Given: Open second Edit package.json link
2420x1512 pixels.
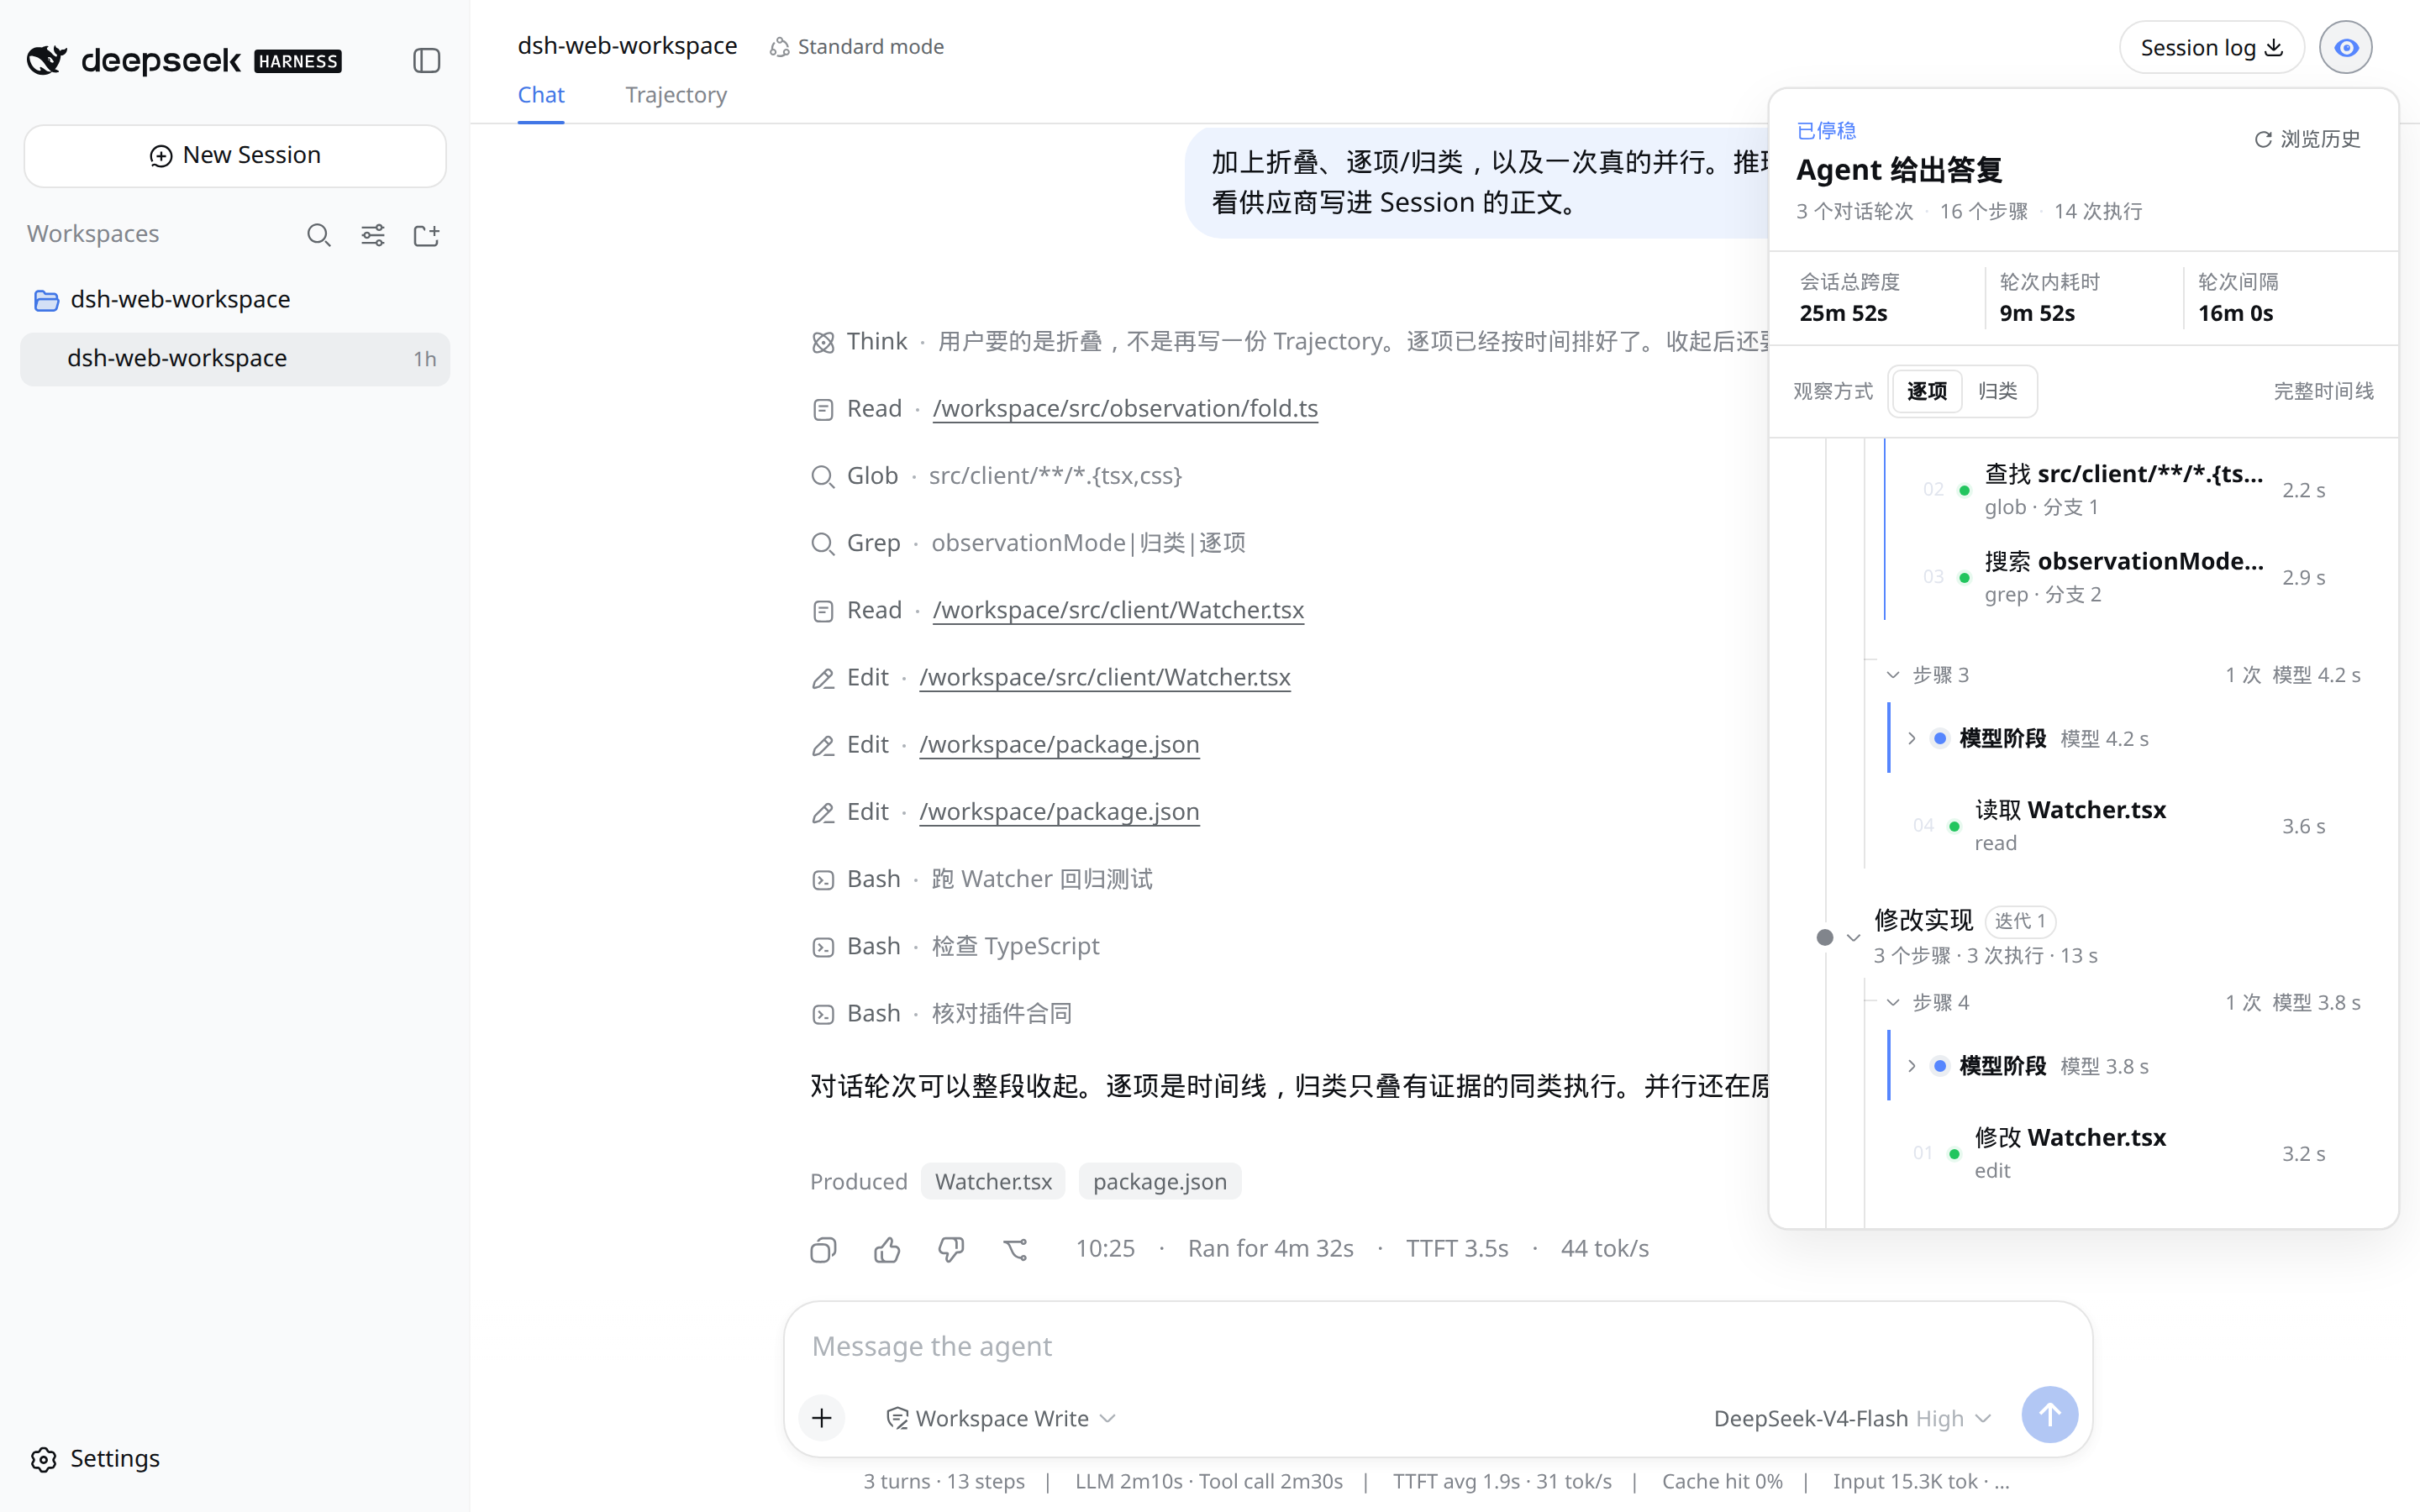Looking at the screenshot, I should [x=1059, y=812].
